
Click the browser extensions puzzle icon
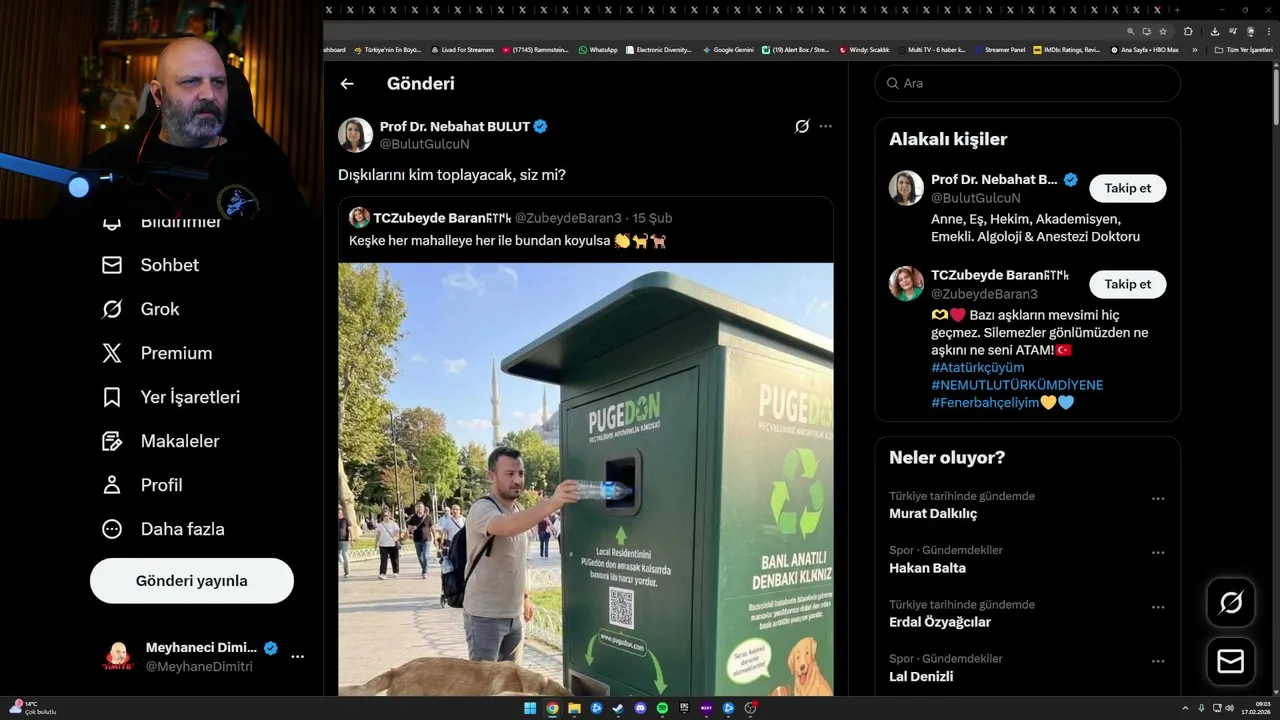click(1188, 31)
